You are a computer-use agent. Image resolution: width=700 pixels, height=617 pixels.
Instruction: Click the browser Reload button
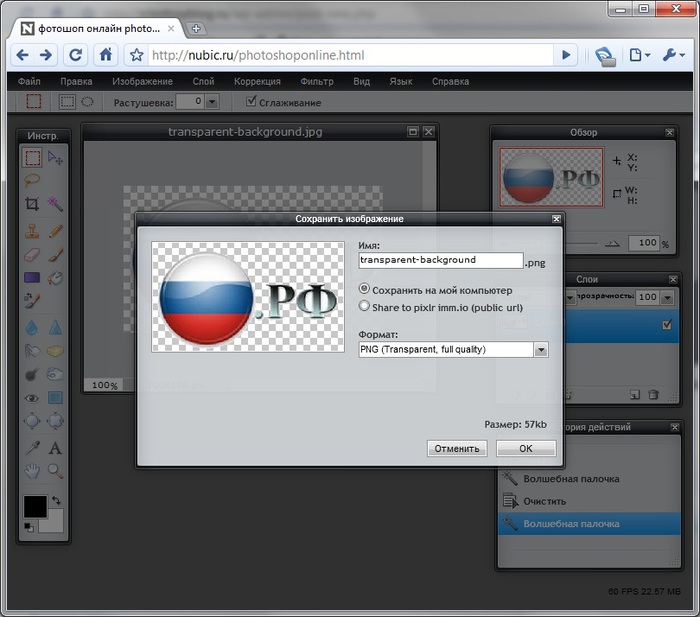click(75, 55)
